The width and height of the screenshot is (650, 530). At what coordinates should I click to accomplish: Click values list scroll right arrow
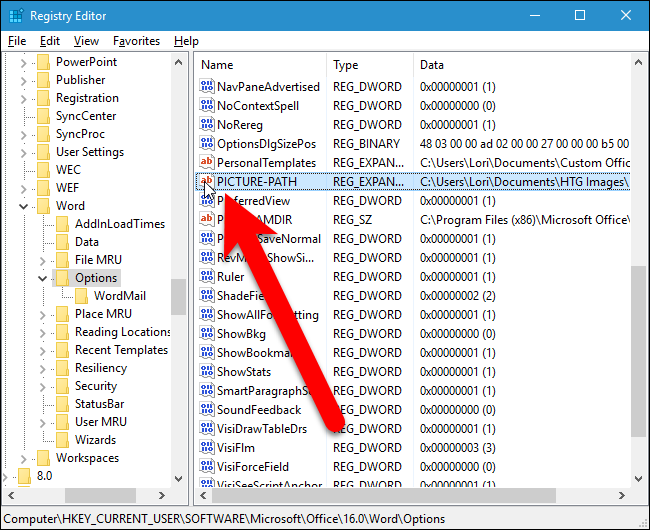(621, 495)
